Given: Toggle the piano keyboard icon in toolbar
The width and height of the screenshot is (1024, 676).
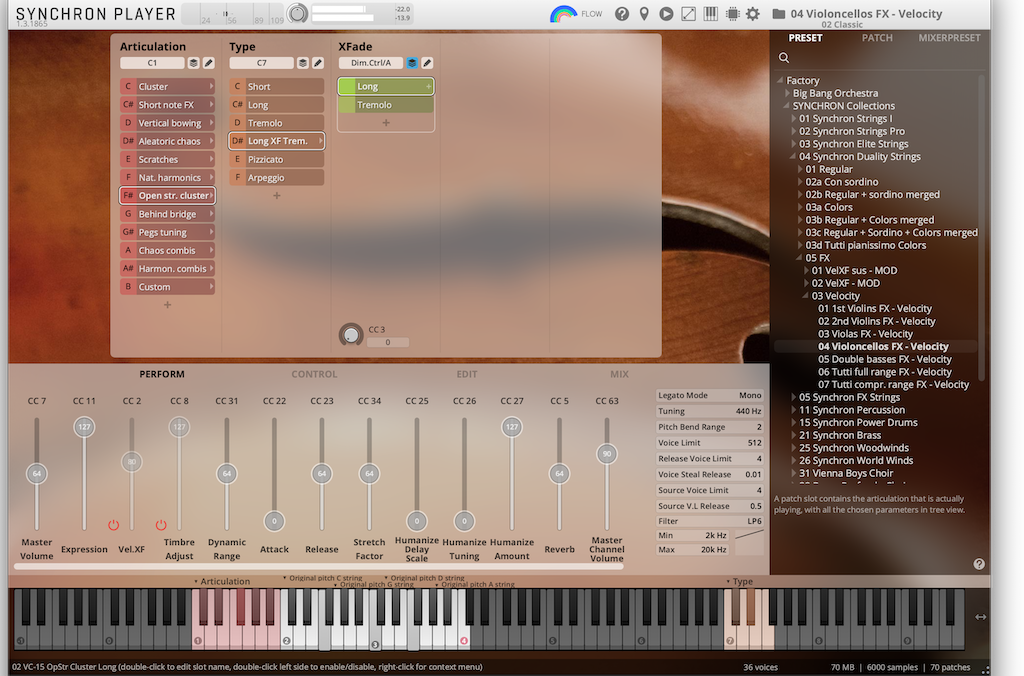Looking at the screenshot, I should (711, 14).
